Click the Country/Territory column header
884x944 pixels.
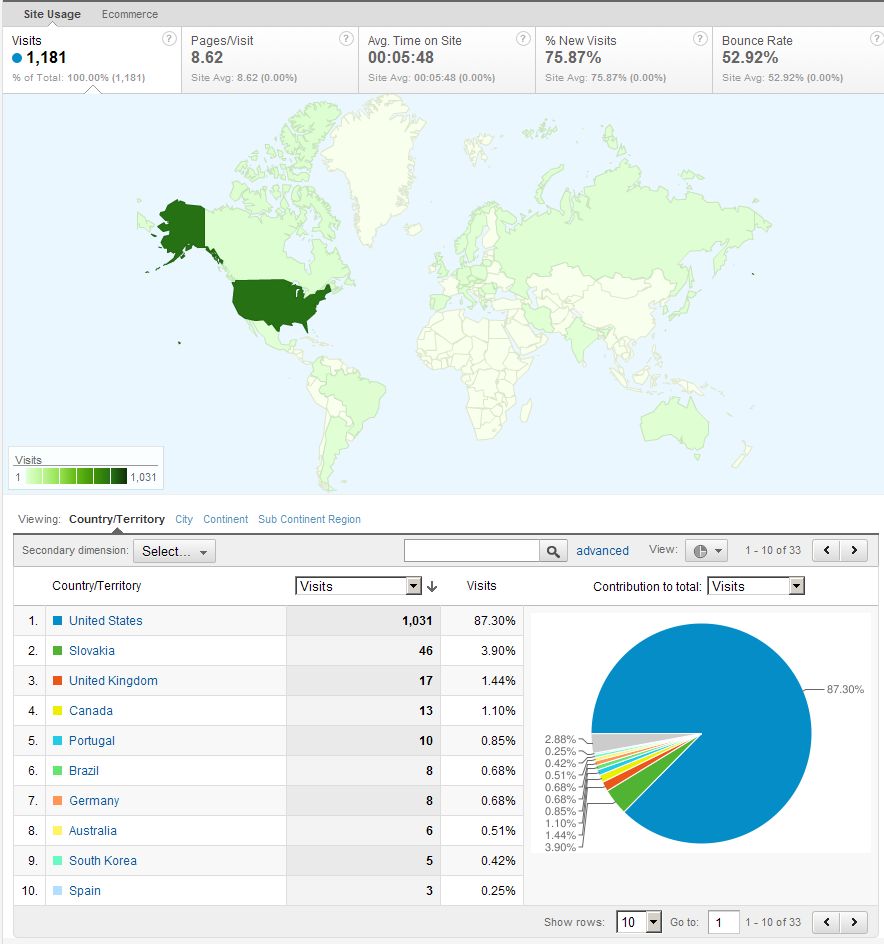96,586
